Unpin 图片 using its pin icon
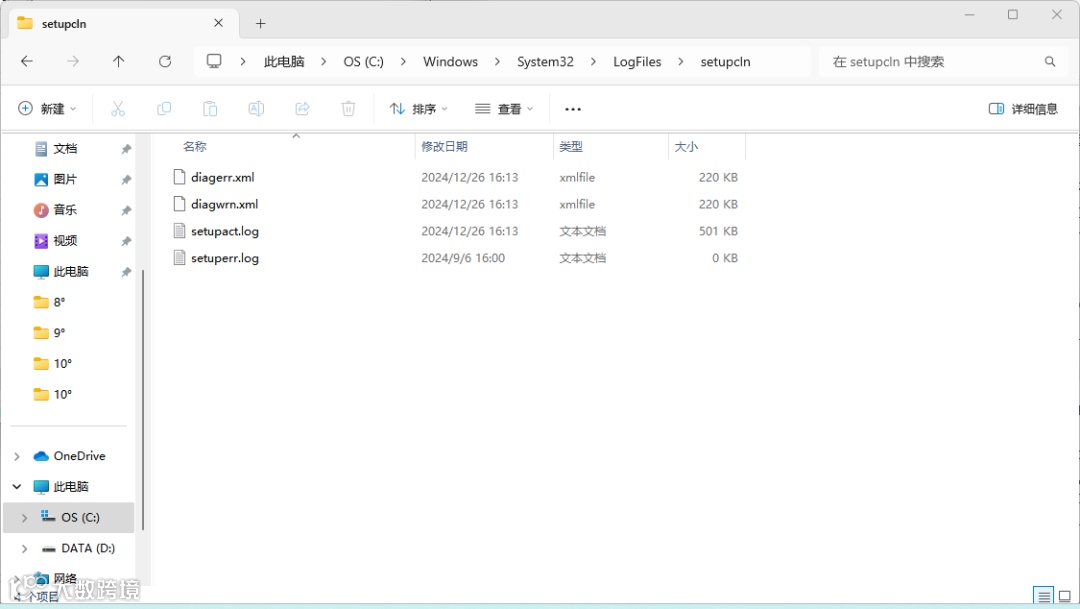Viewport: 1080px width, 609px height. point(126,180)
